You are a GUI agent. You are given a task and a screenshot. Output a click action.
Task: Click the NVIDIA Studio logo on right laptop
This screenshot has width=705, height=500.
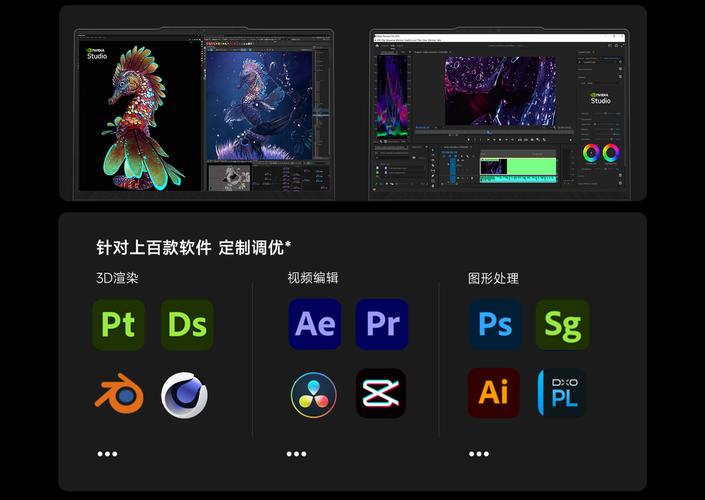600,98
